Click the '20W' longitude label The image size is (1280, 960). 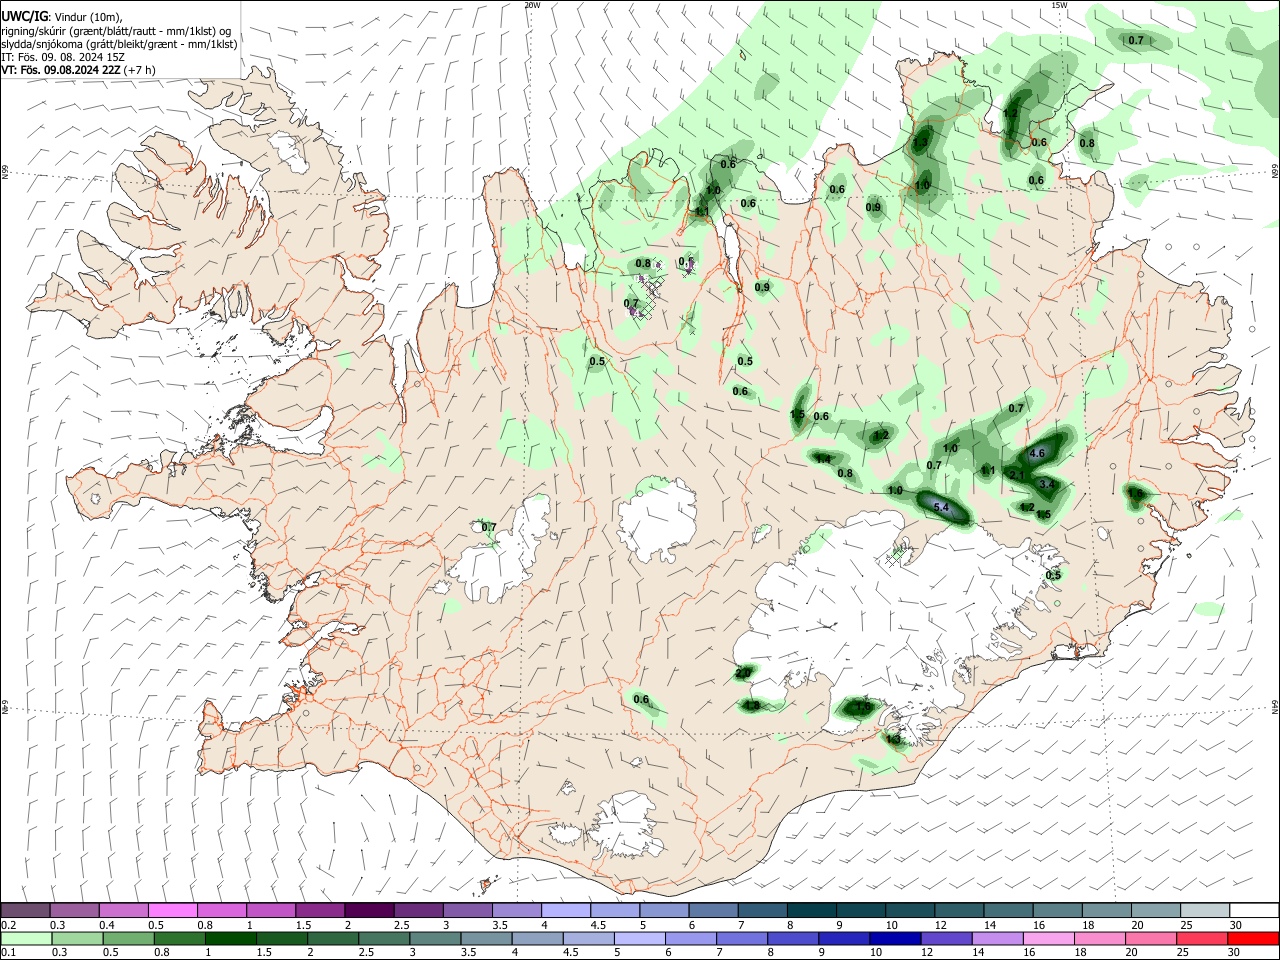point(532,5)
